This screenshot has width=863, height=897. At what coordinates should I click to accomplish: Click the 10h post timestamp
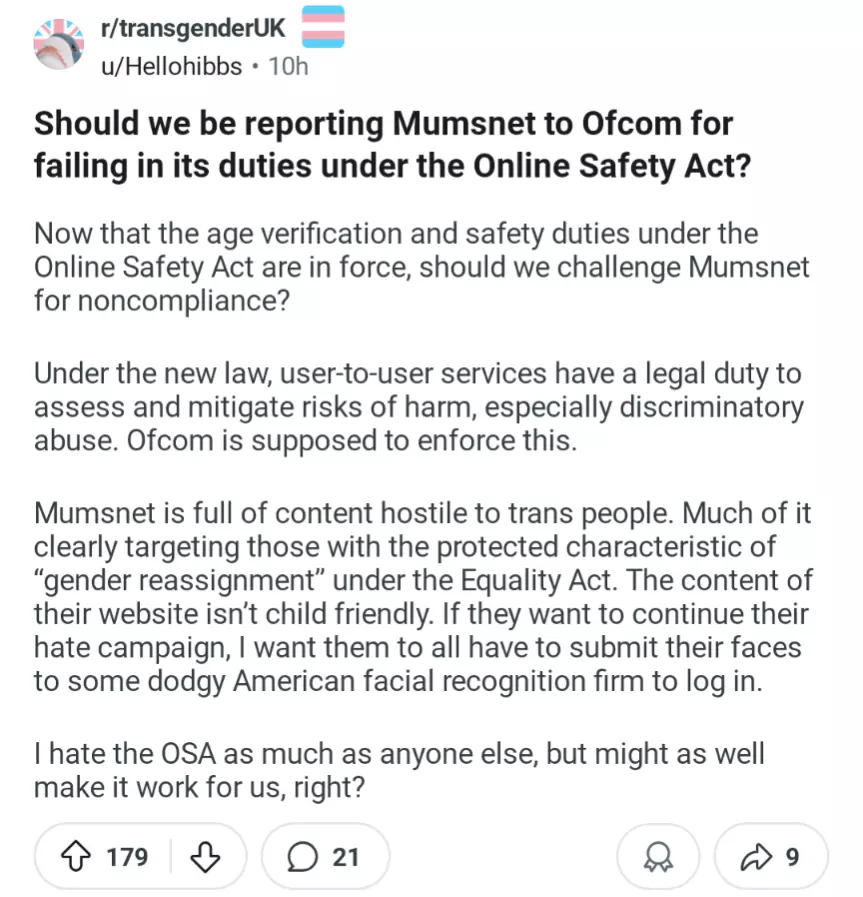click(x=289, y=66)
